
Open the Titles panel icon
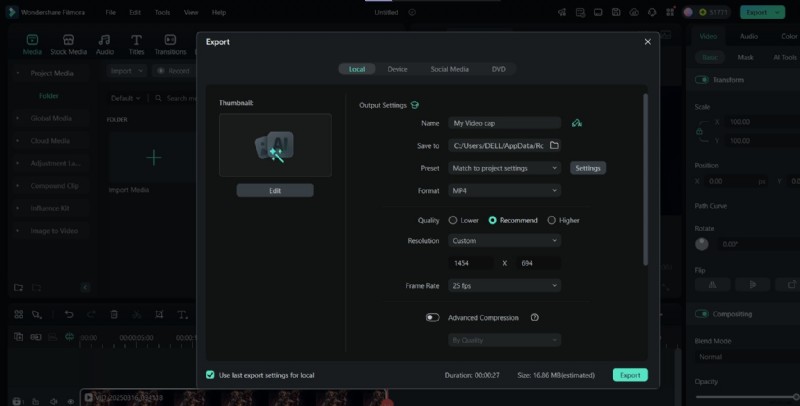tap(135, 44)
